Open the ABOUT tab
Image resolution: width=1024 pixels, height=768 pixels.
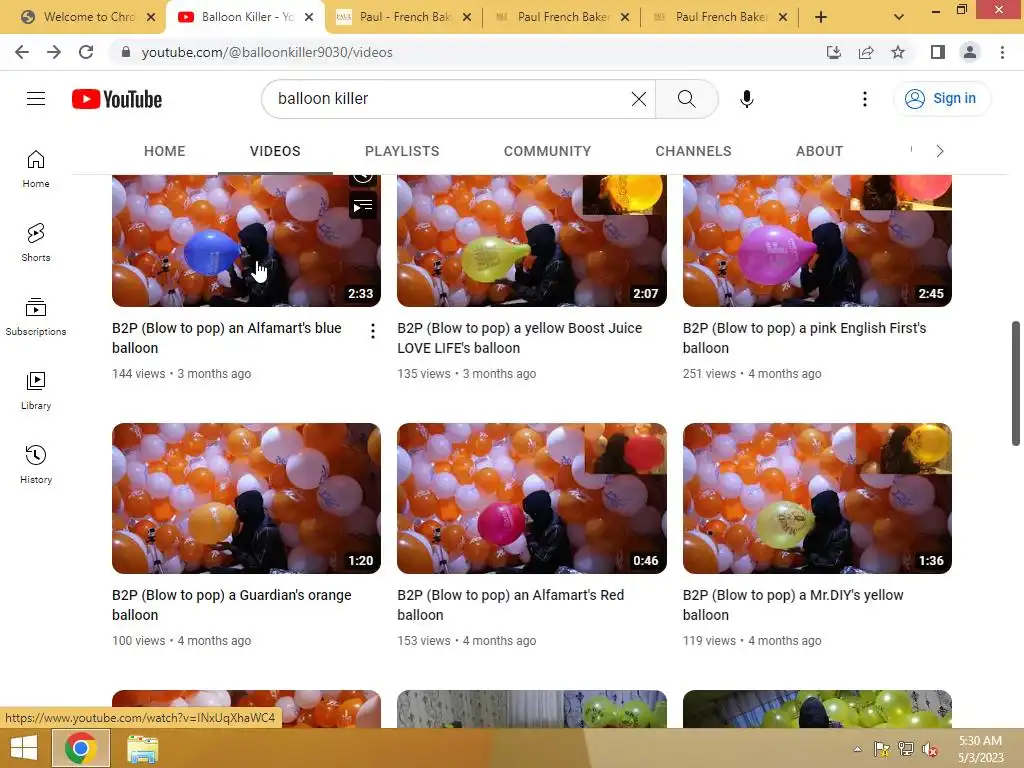click(820, 151)
